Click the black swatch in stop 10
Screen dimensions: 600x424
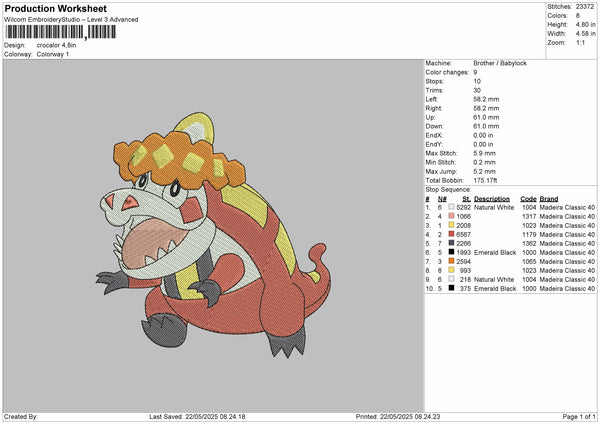(452, 288)
